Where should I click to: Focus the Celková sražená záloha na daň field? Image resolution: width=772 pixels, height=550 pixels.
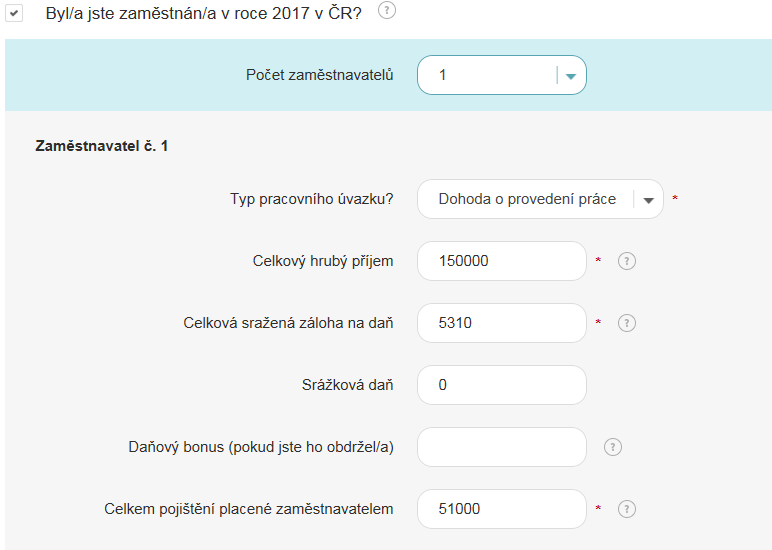(501, 323)
